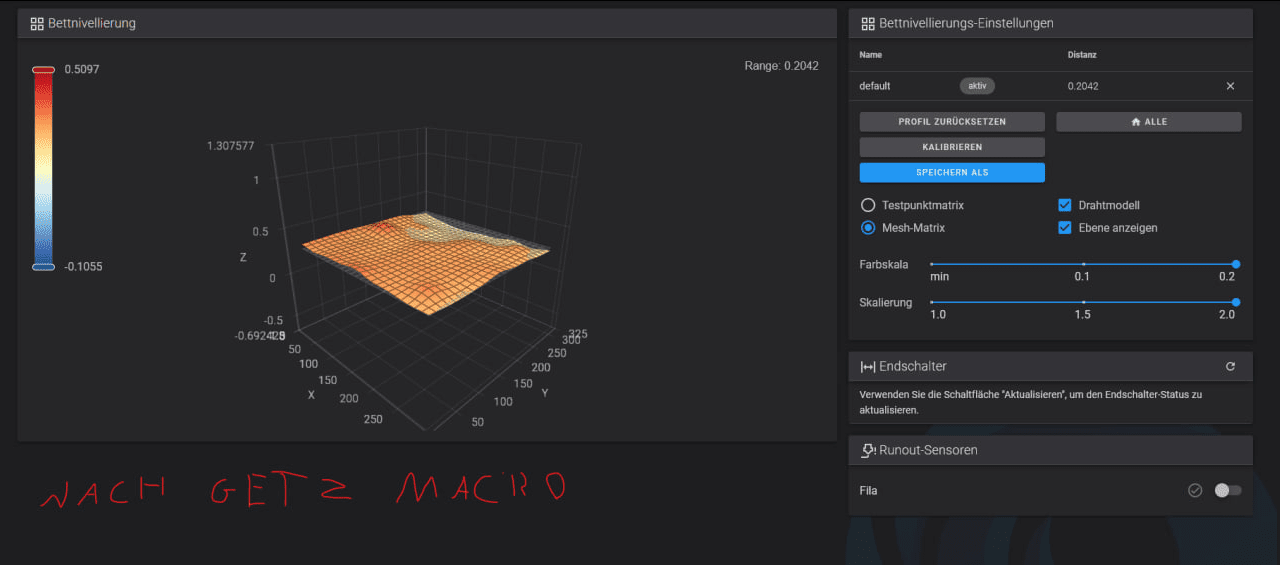Click the Bettnivellierungs-Einstellungen panel icon
Image resolution: width=1280 pixels, height=565 pixels.
pos(868,23)
